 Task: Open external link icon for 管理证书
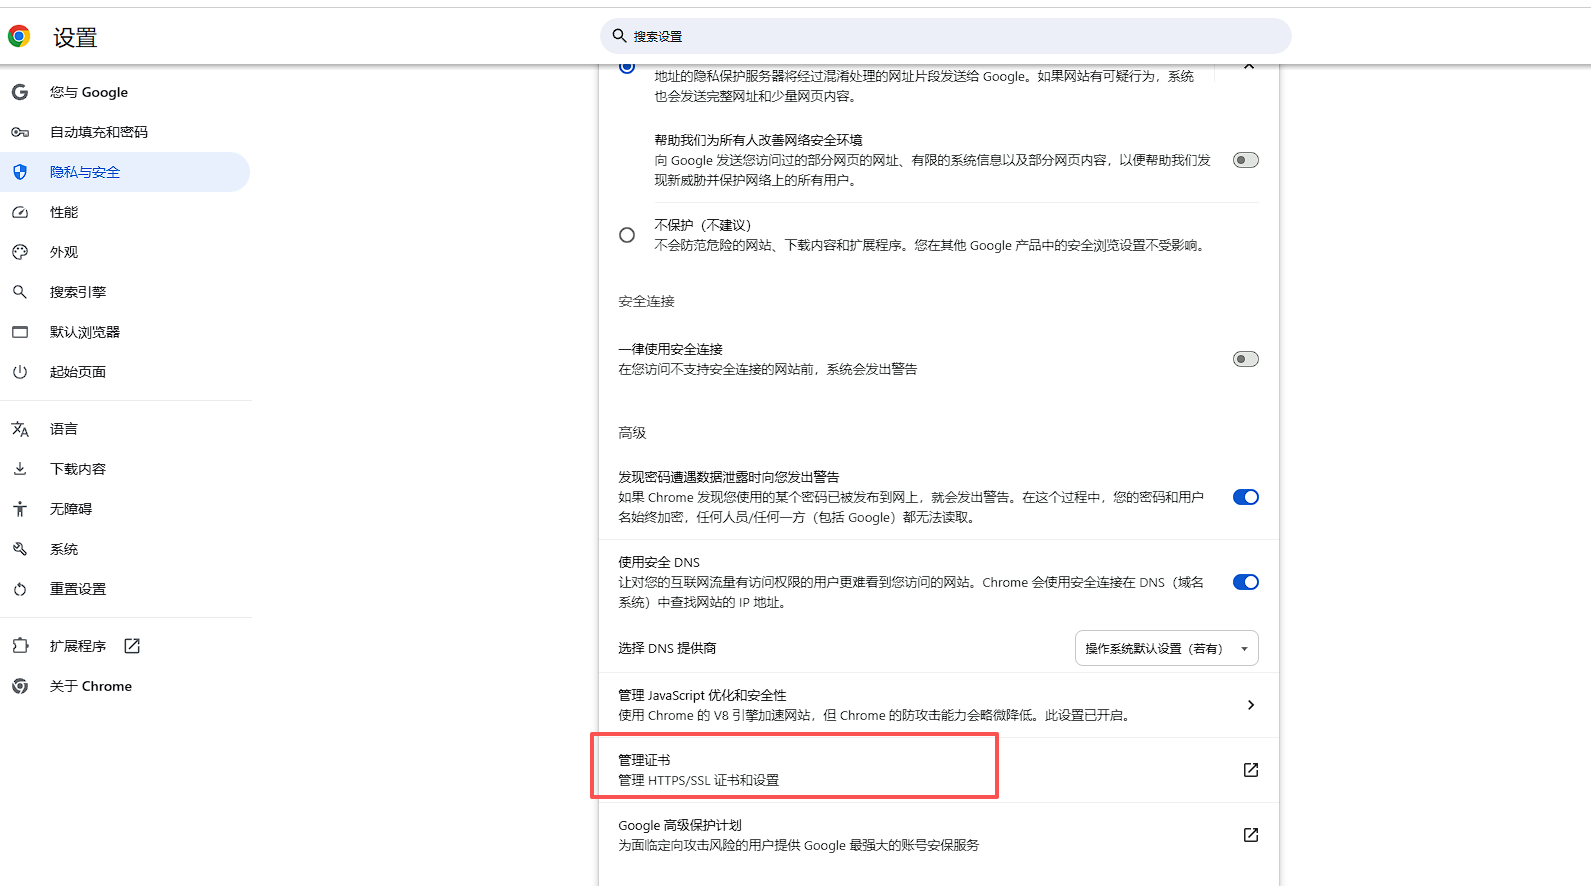click(x=1251, y=770)
